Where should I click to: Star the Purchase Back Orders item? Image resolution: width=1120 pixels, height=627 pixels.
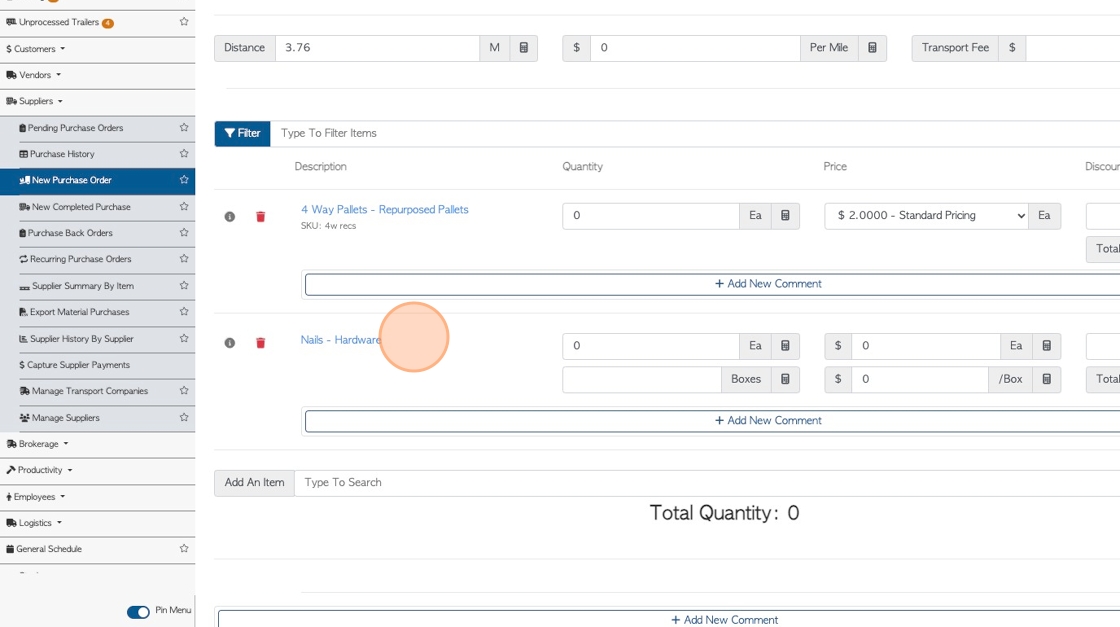[184, 233]
